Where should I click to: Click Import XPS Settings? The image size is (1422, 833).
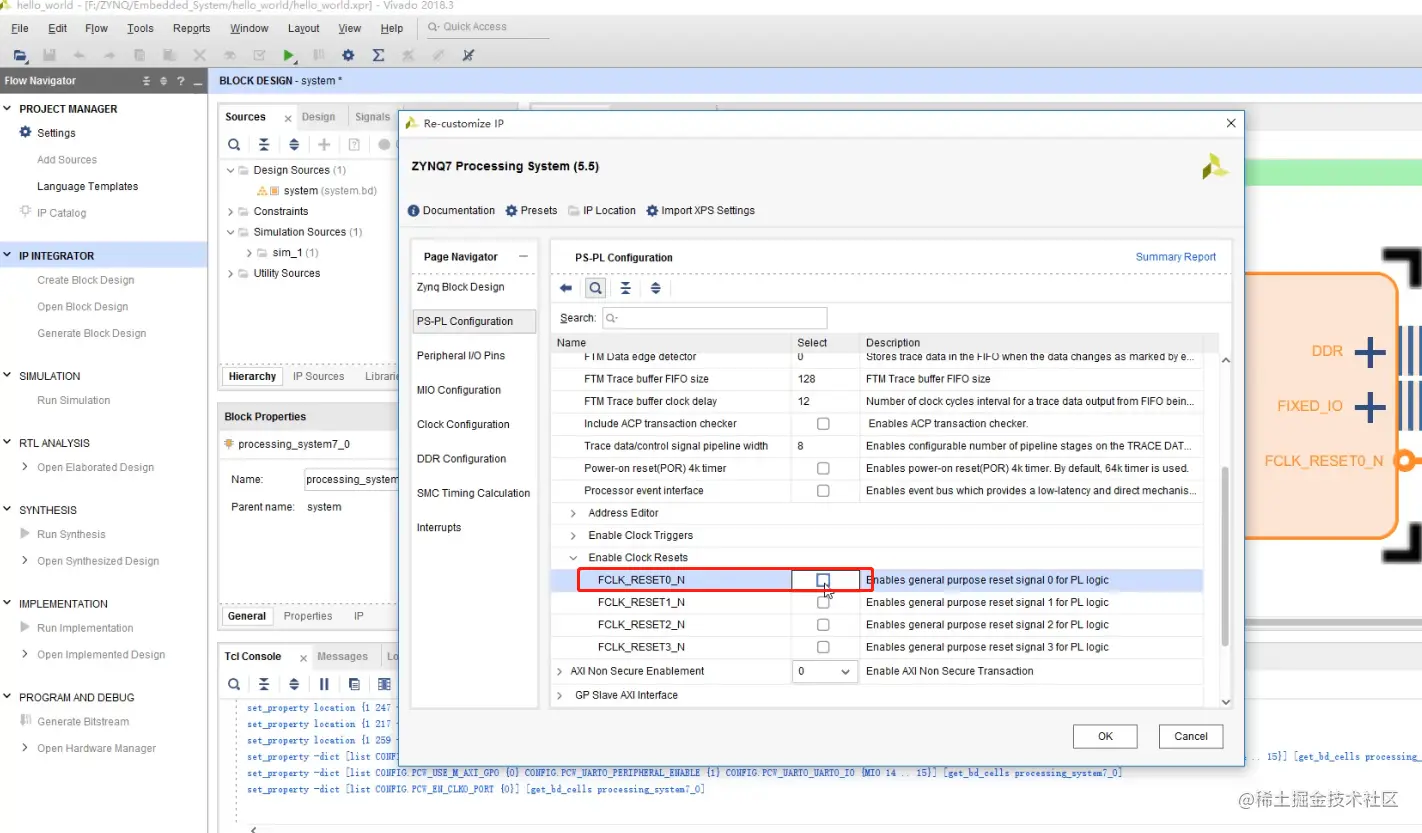point(701,211)
